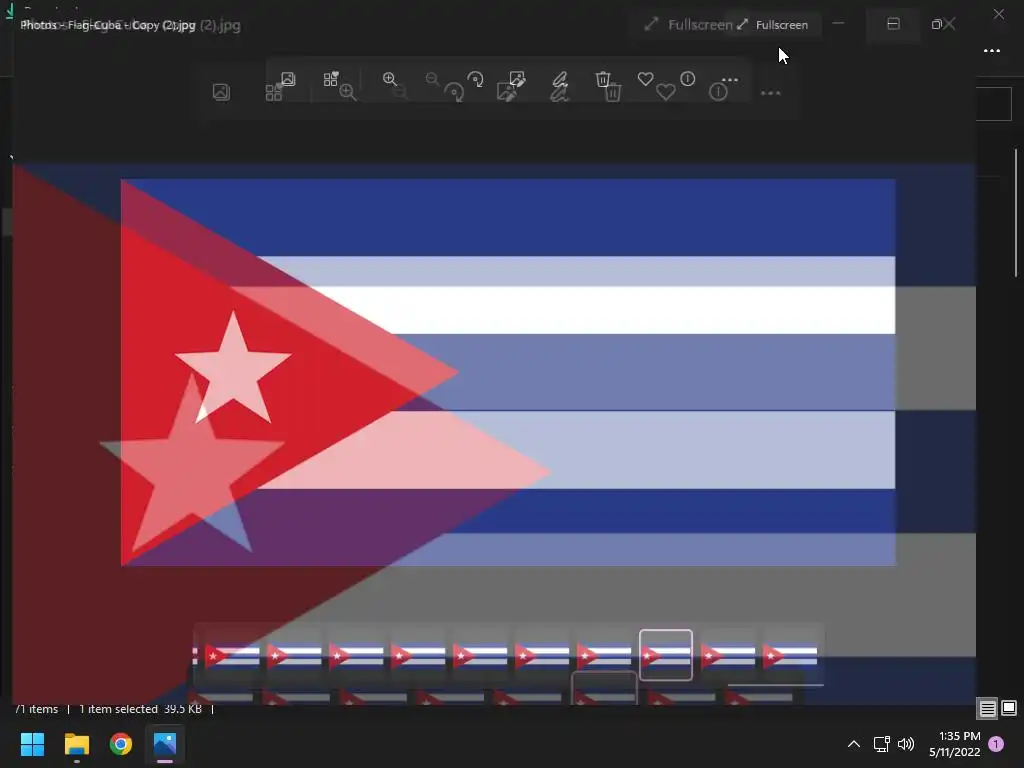Image resolution: width=1024 pixels, height=768 pixels.
Task: Open the clock showing 1:35 PM
Action: (954, 744)
